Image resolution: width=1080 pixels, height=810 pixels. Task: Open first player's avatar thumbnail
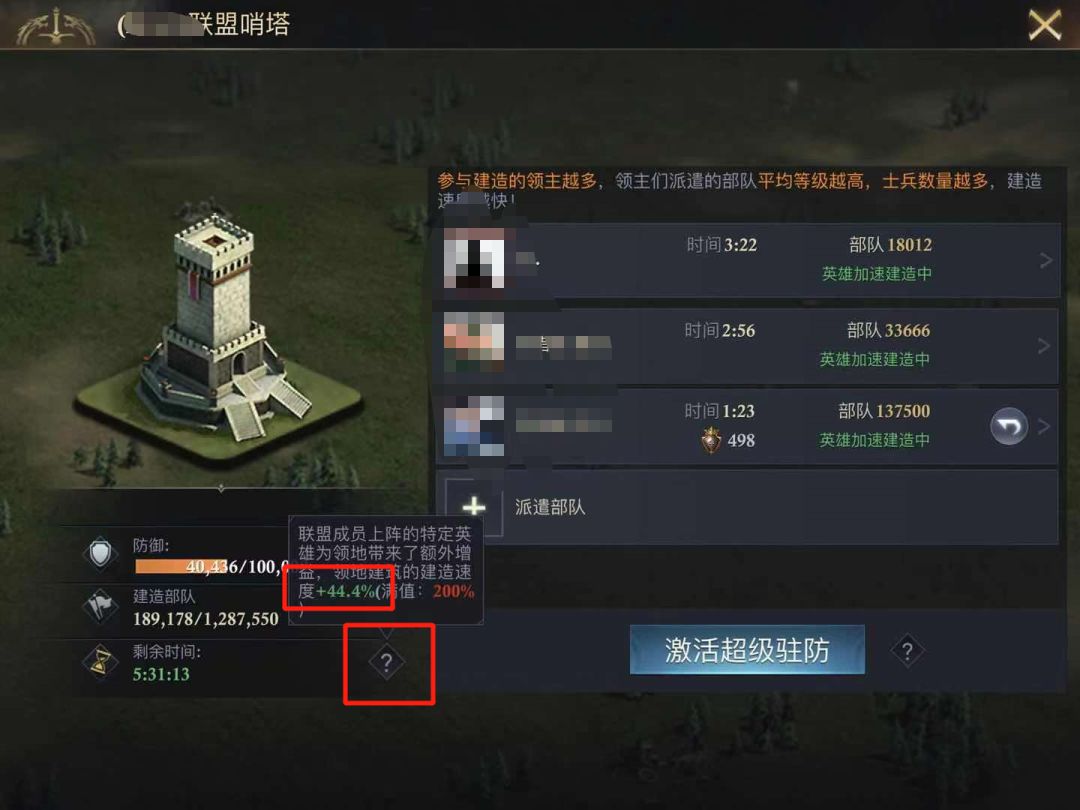(x=474, y=259)
